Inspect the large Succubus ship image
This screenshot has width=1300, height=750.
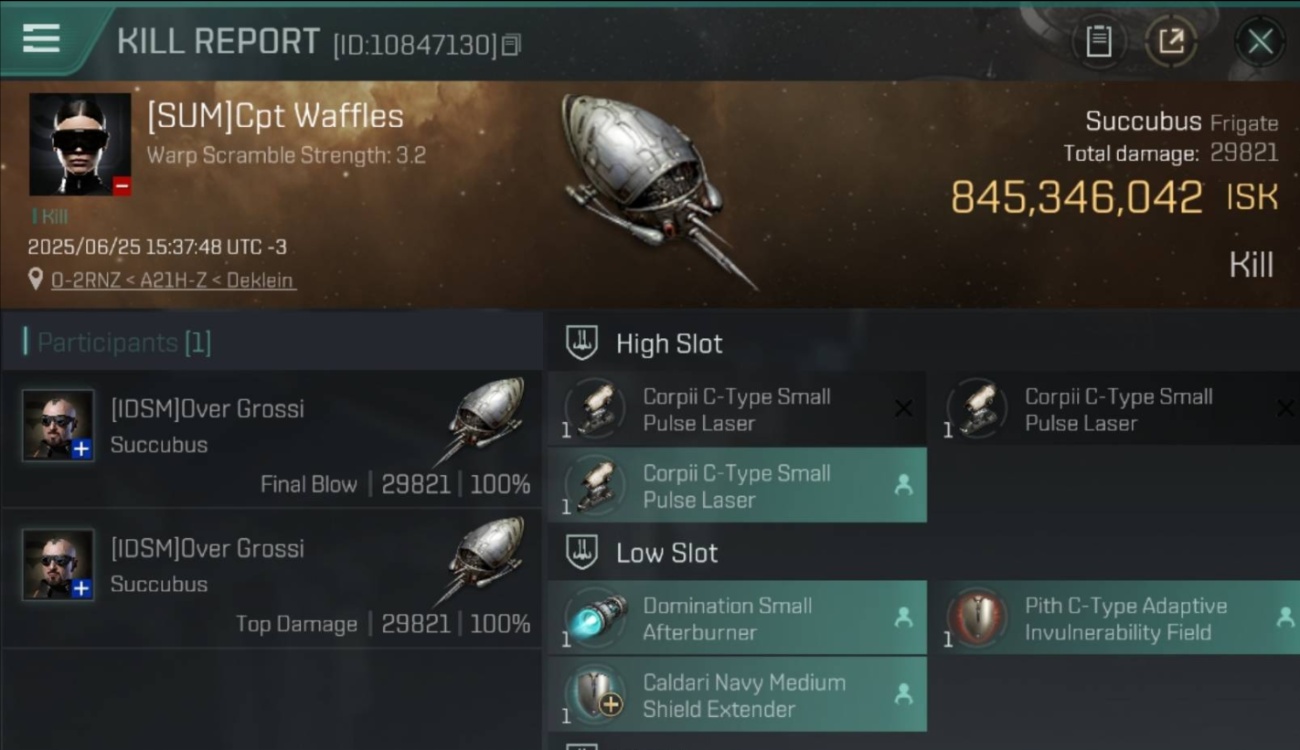tap(655, 190)
